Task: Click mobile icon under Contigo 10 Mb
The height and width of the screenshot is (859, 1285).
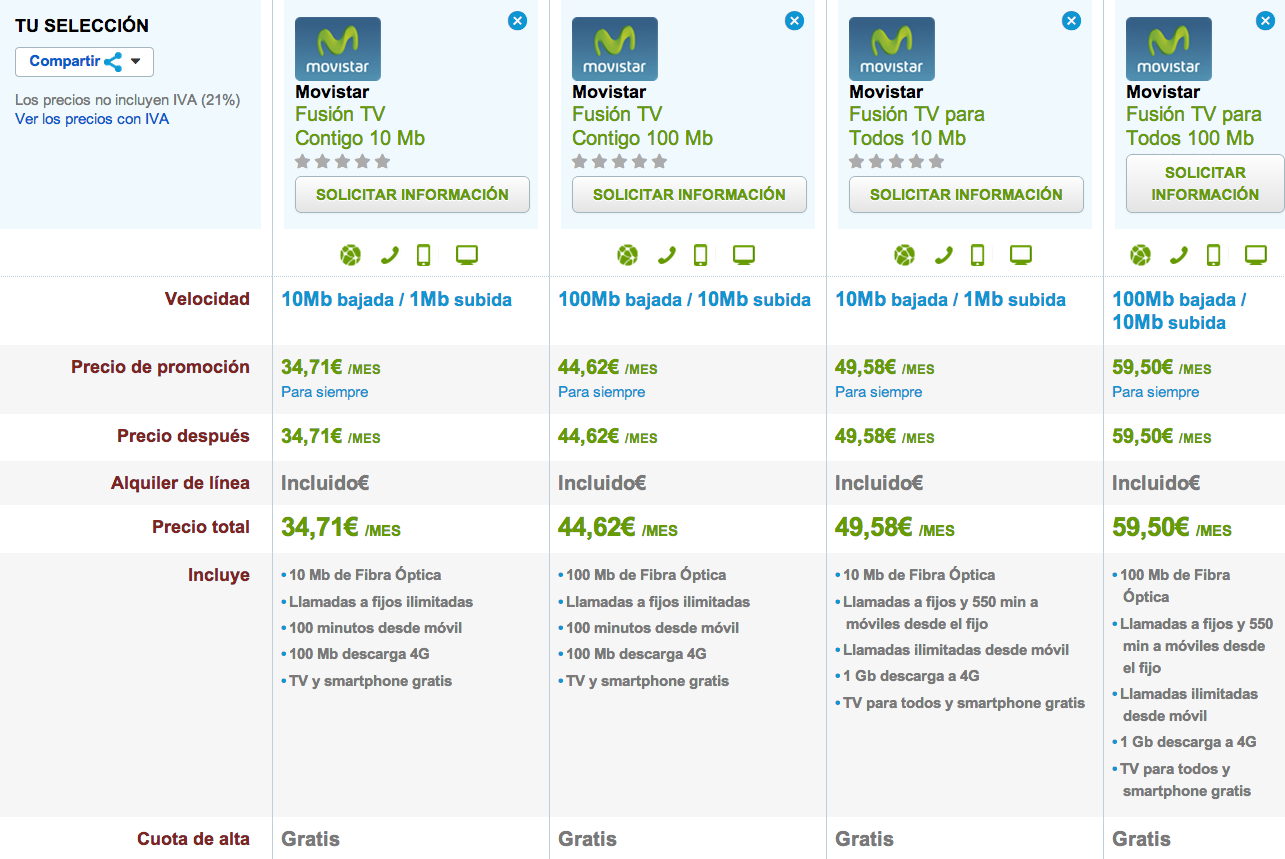Action: point(423,255)
